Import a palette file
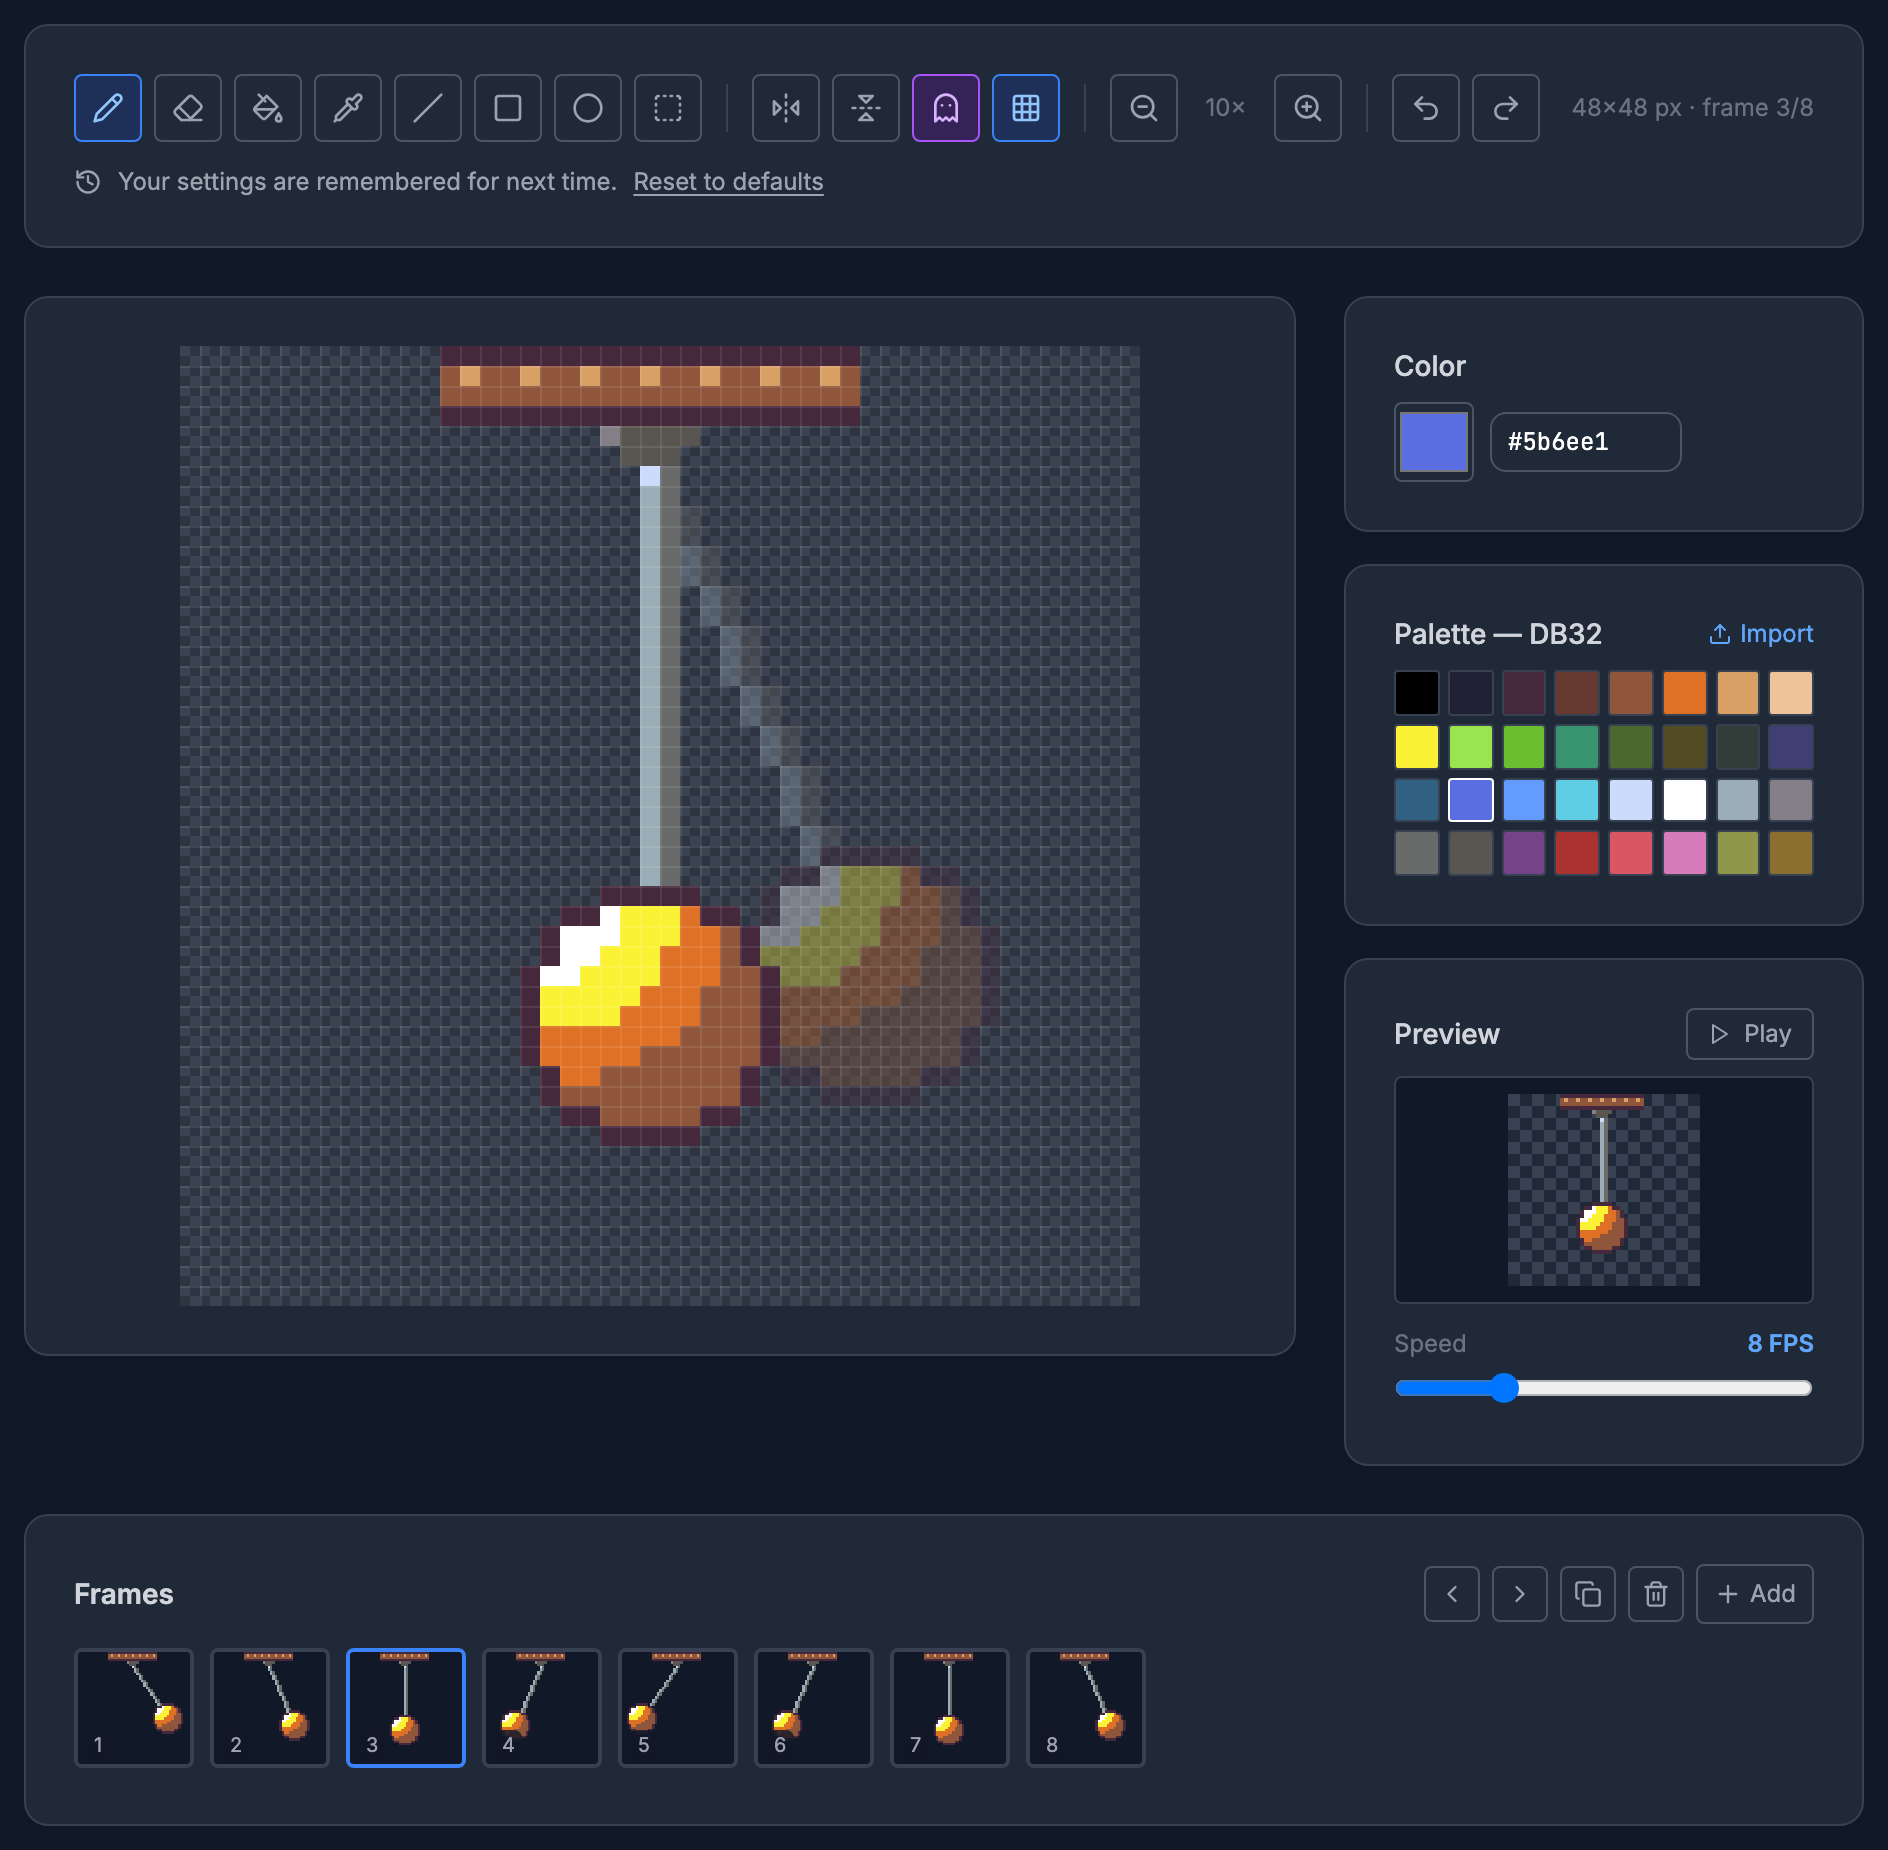This screenshot has height=1850, width=1888. click(x=1761, y=634)
